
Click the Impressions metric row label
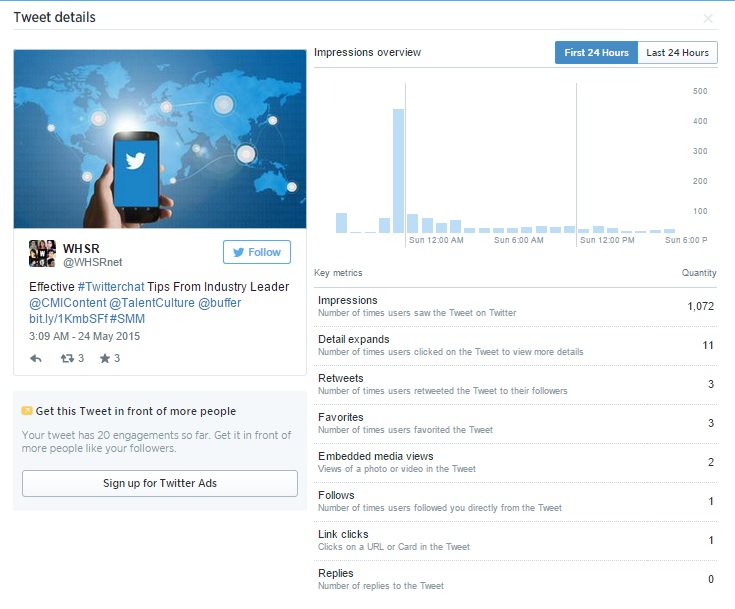click(347, 300)
